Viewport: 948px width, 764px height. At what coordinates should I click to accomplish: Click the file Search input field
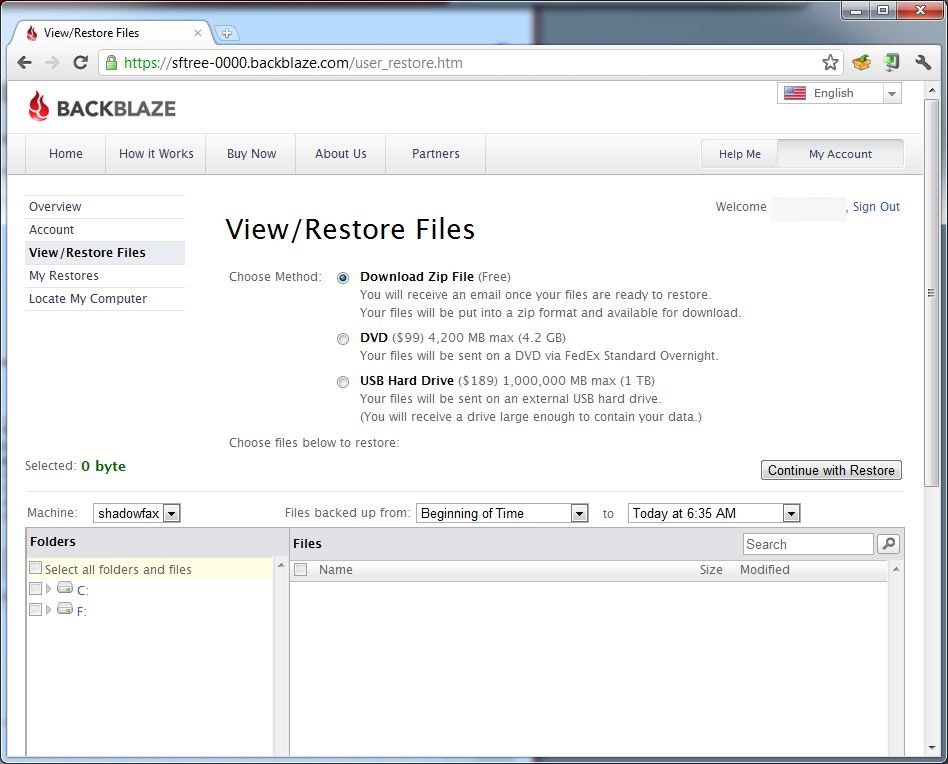click(x=808, y=544)
